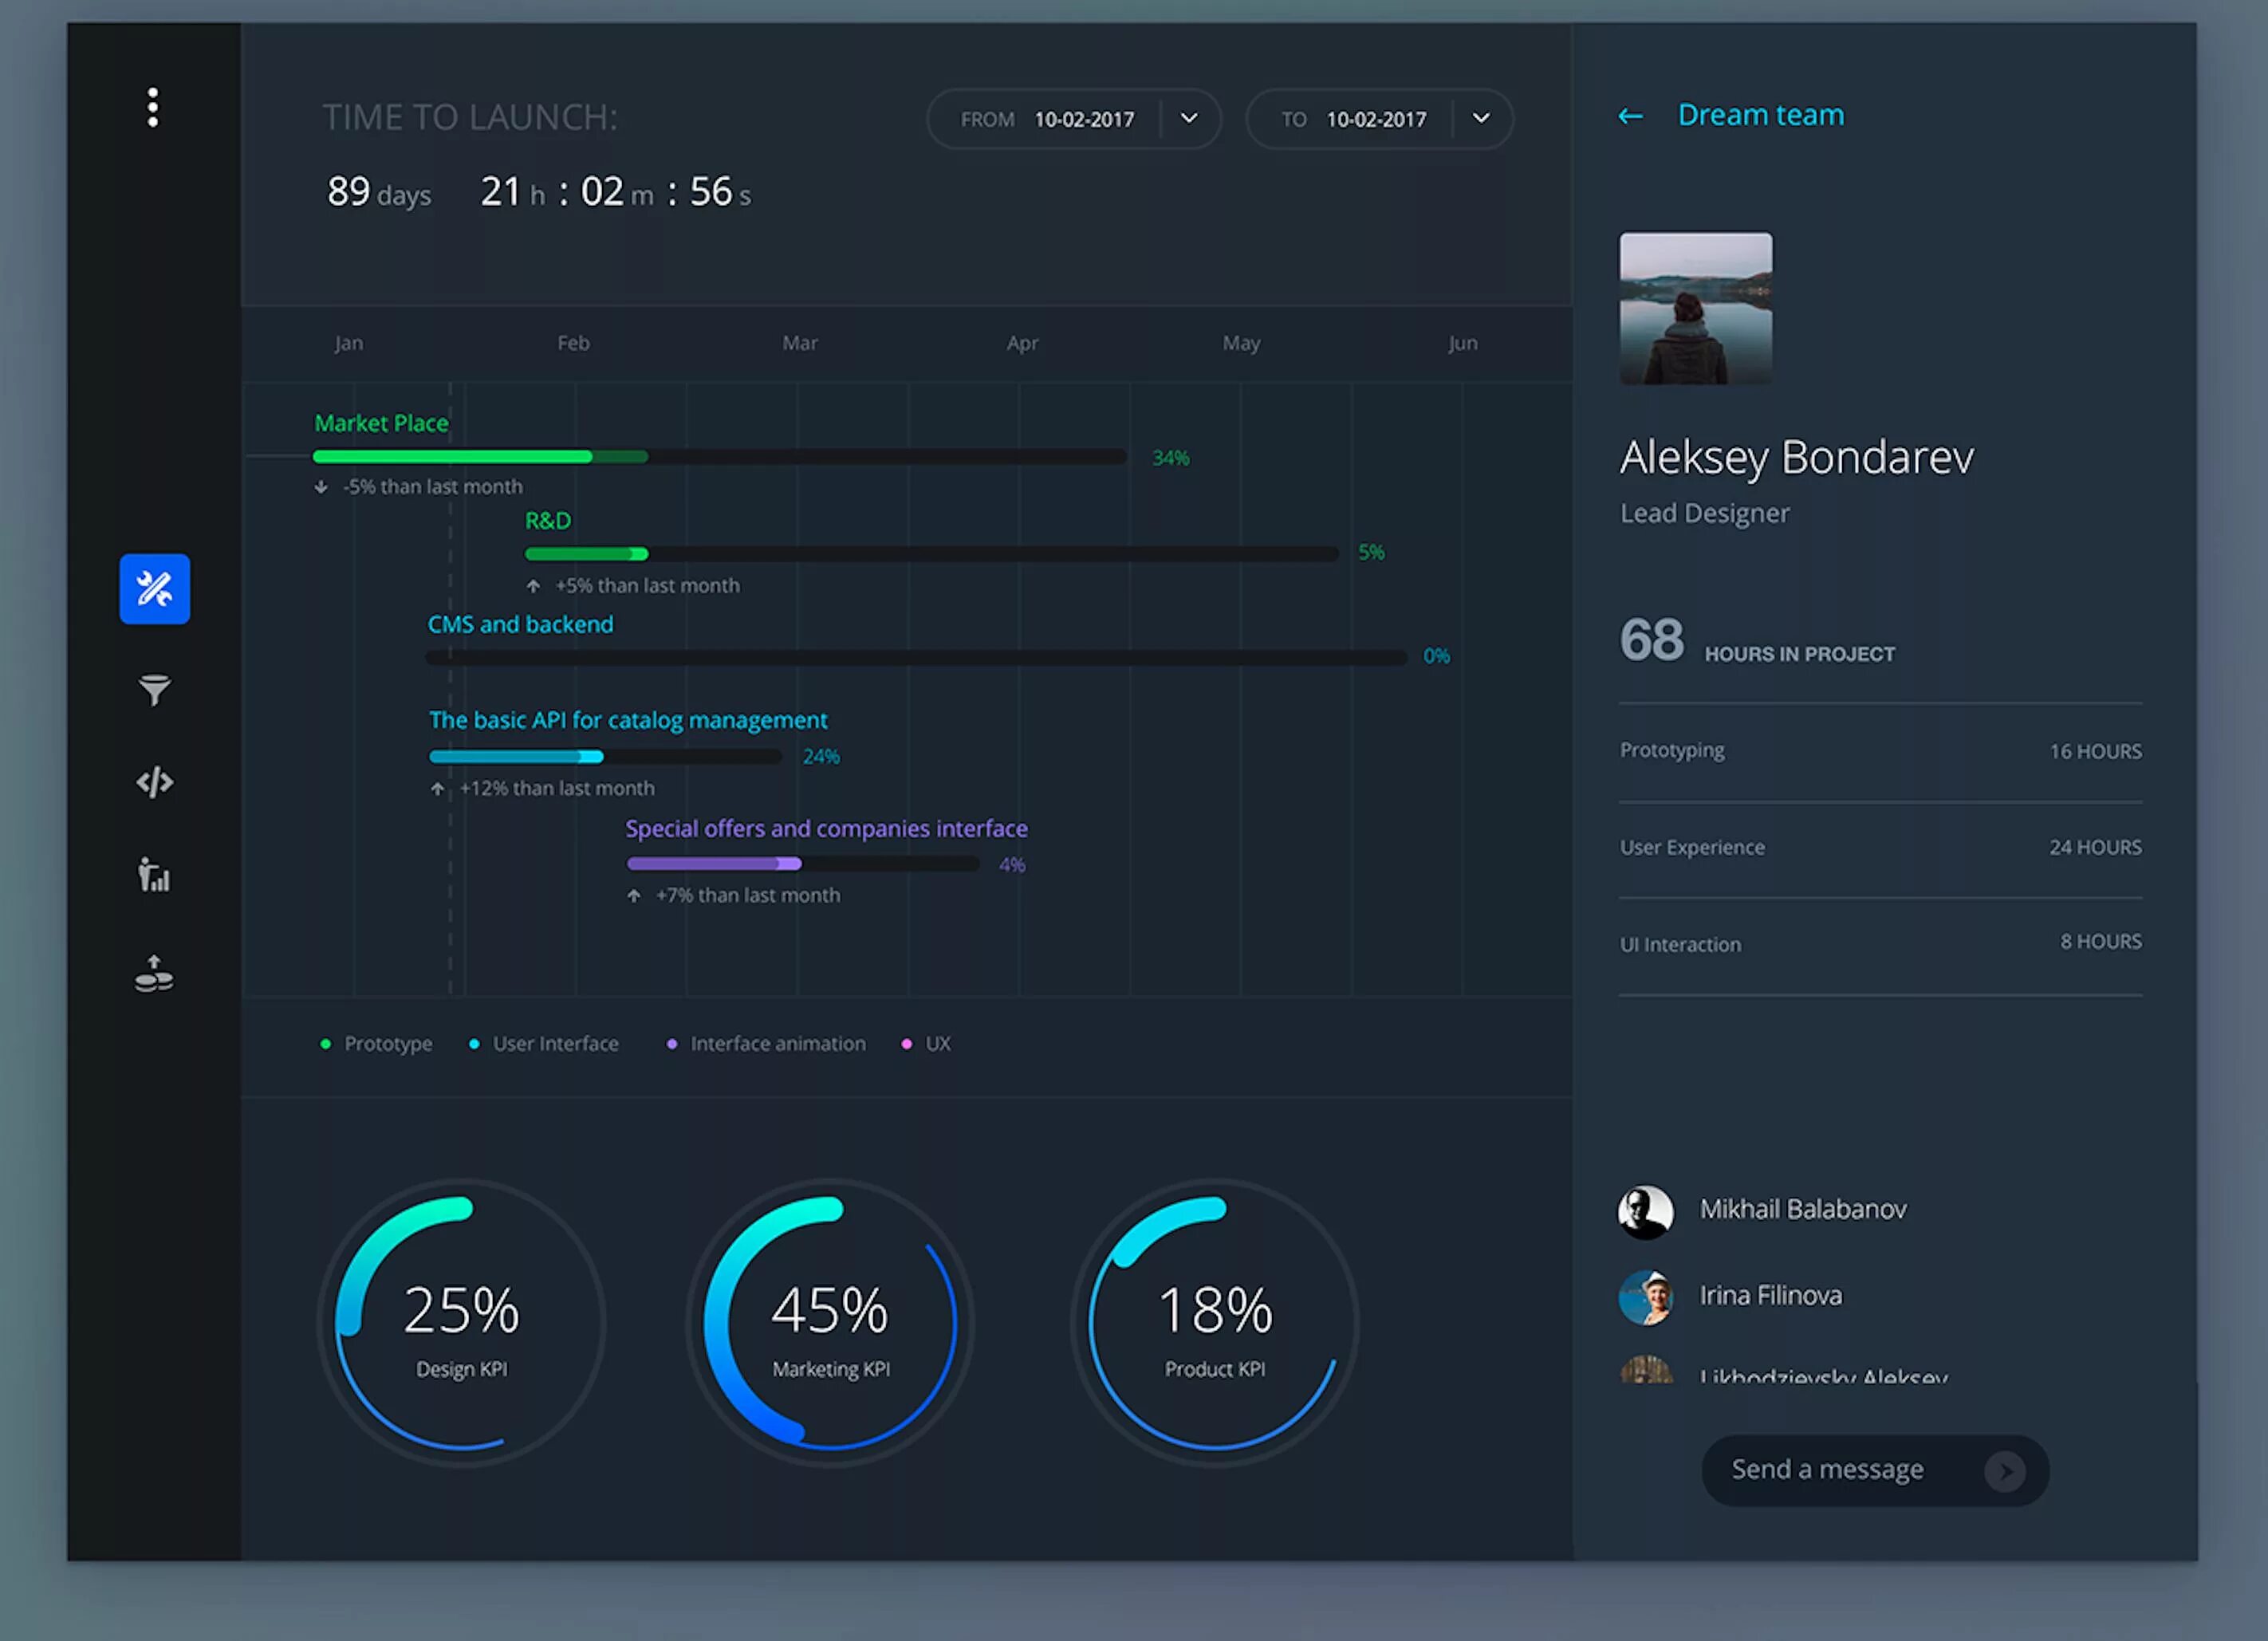Open the three-dot vertical menu
The height and width of the screenshot is (1641, 2268).
(153, 107)
